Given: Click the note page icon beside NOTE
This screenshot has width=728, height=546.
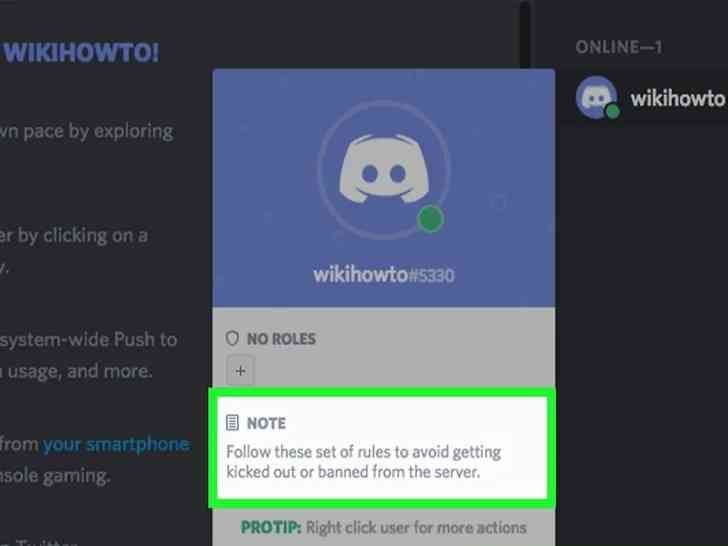Looking at the screenshot, I should coord(232,422).
